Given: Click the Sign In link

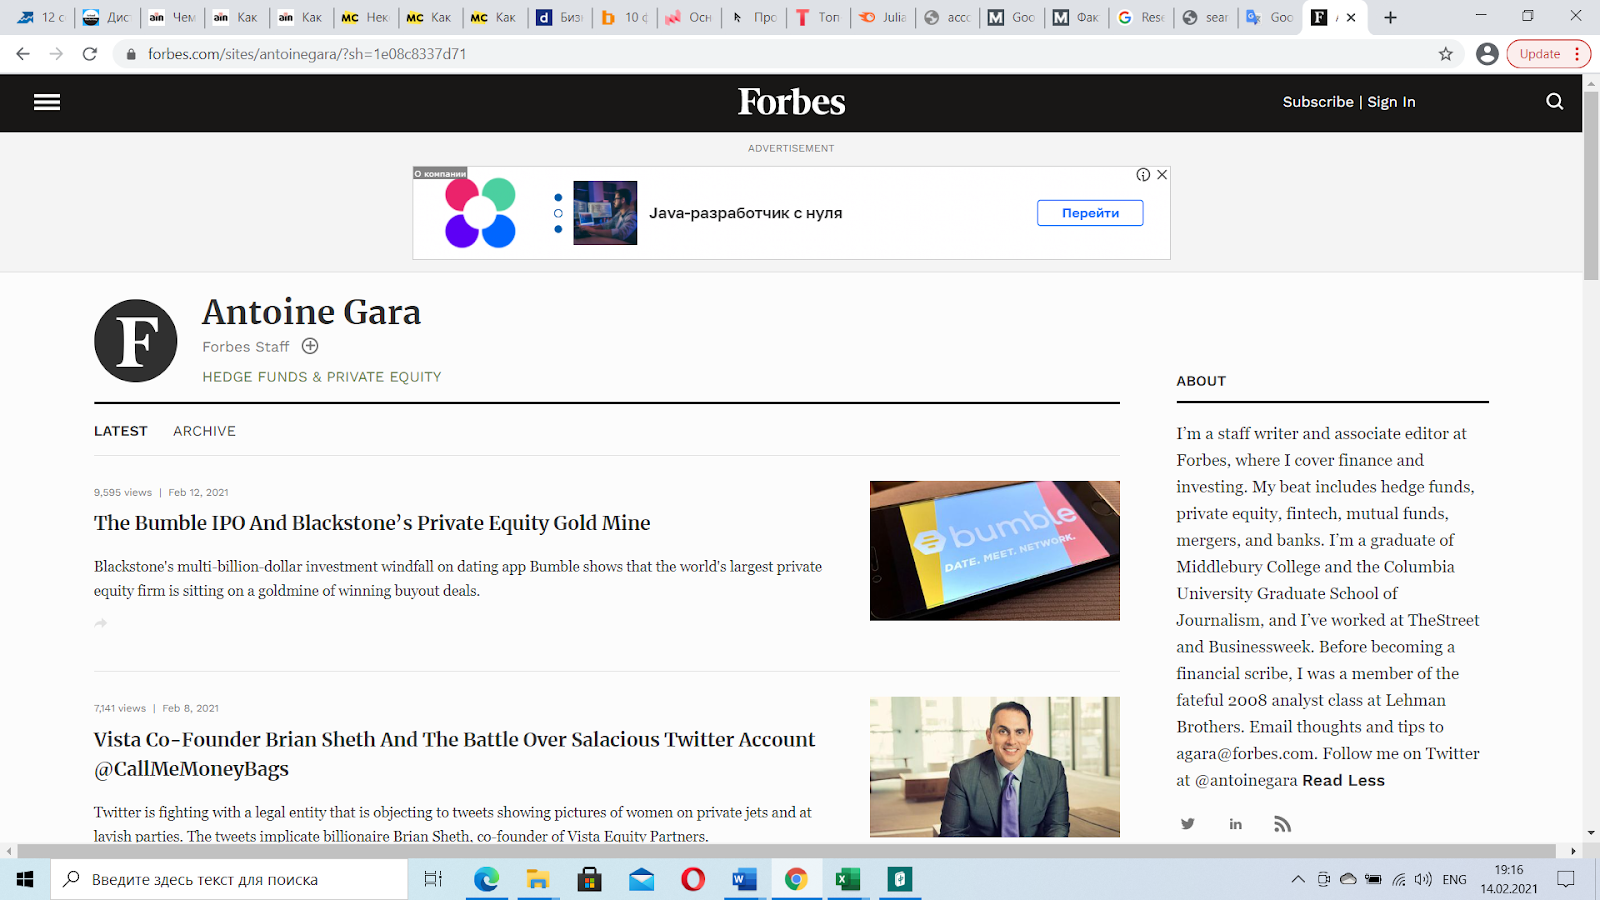Looking at the screenshot, I should (1391, 102).
